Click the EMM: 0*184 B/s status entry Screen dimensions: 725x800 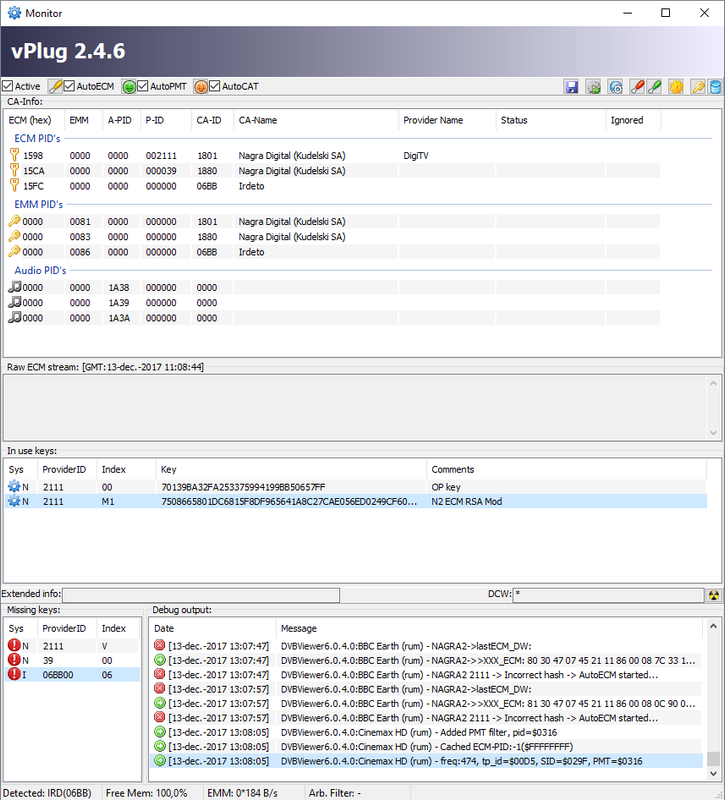[242, 793]
